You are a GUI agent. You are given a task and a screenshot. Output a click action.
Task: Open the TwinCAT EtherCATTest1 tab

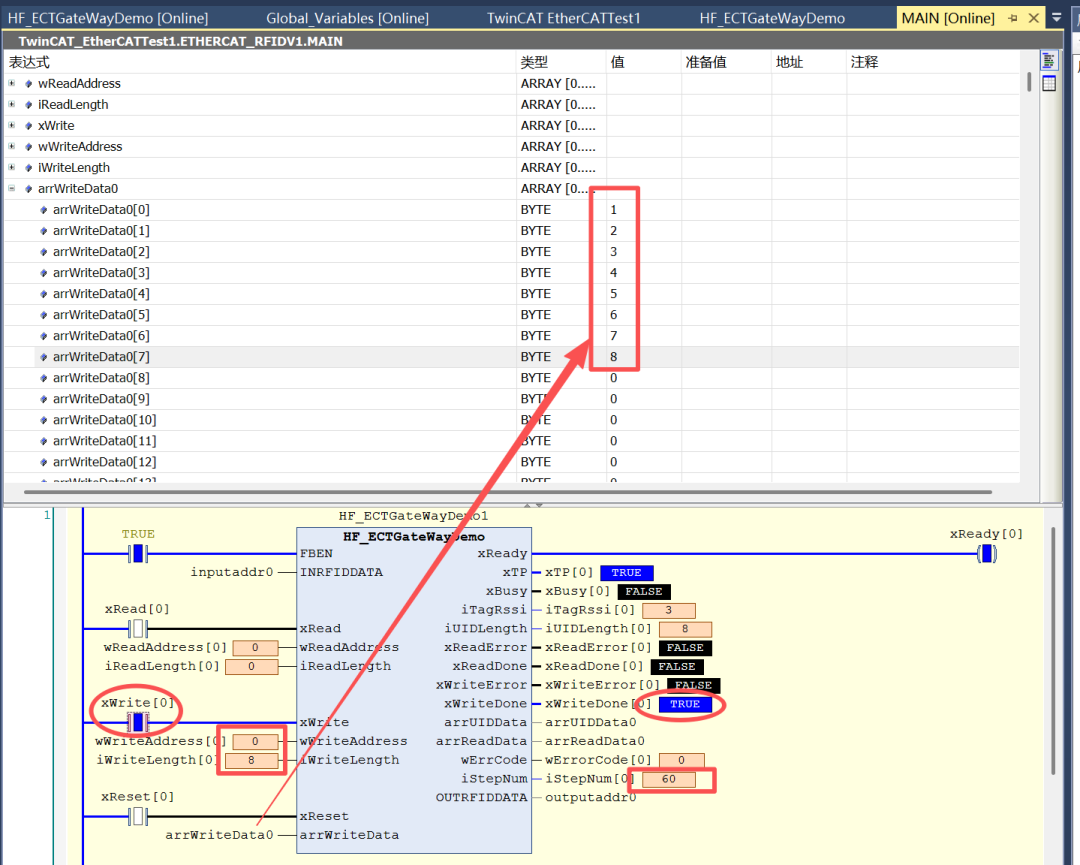point(563,18)
